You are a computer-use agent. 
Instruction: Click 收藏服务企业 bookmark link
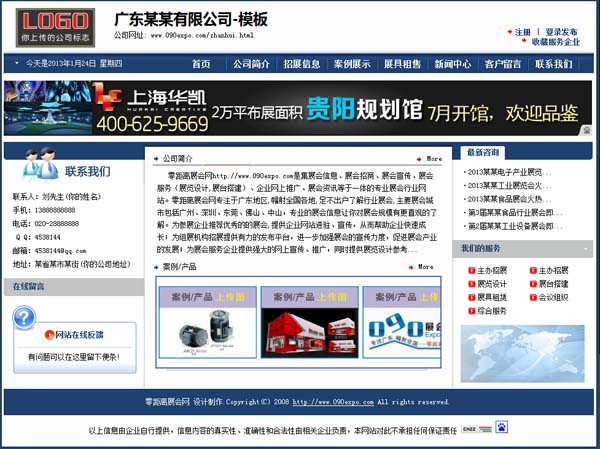[556, 42]
